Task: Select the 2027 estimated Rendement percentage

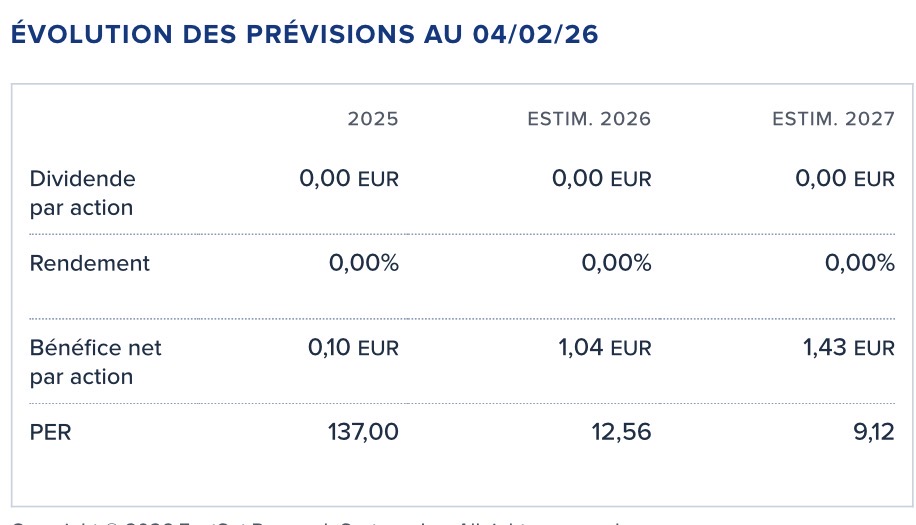Action: 860,263
